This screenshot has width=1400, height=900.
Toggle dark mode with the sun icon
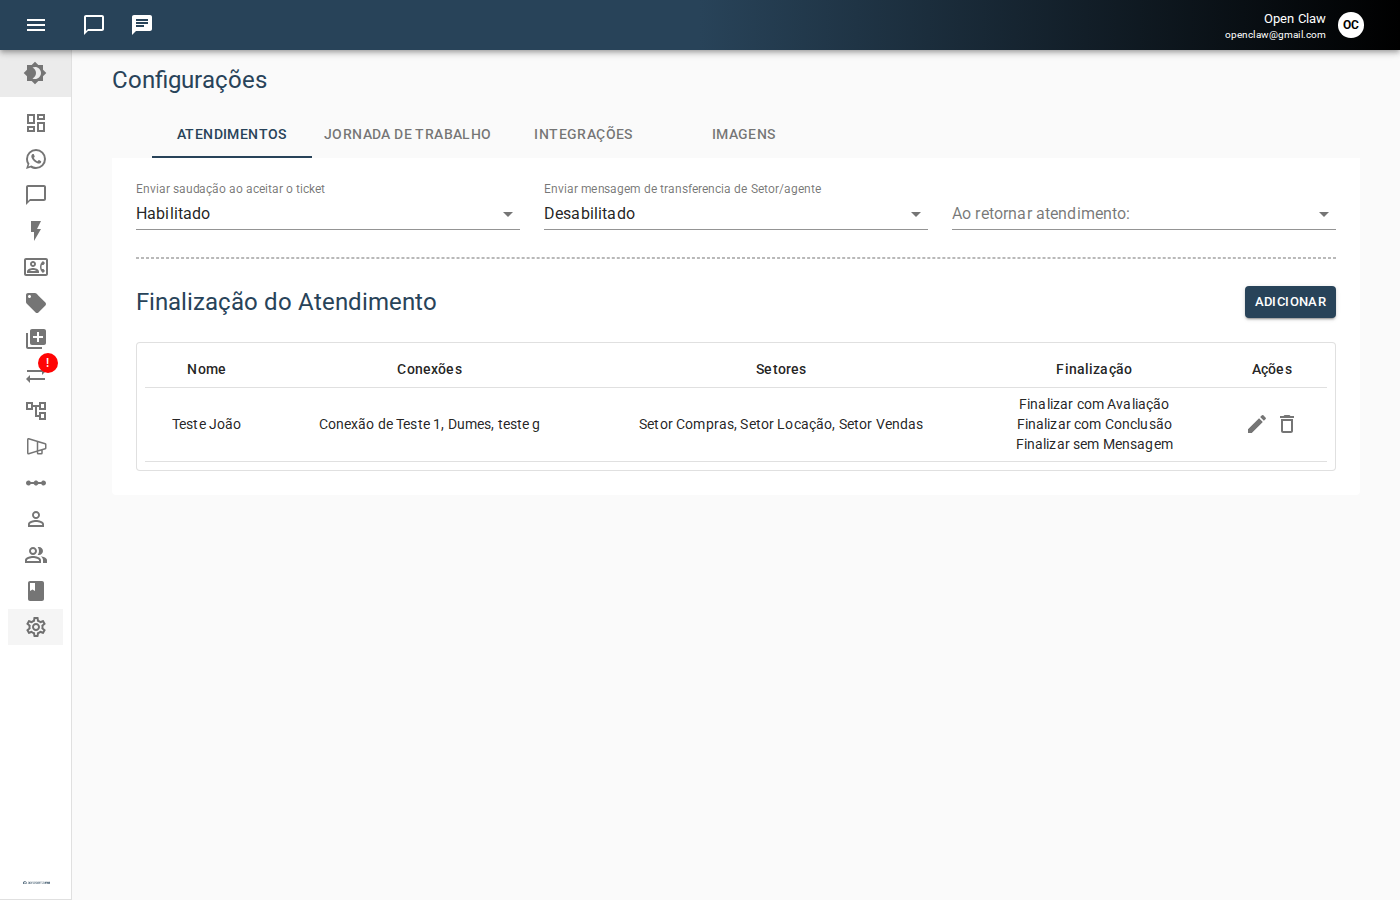pyautogui.click(x=36, y=73)
